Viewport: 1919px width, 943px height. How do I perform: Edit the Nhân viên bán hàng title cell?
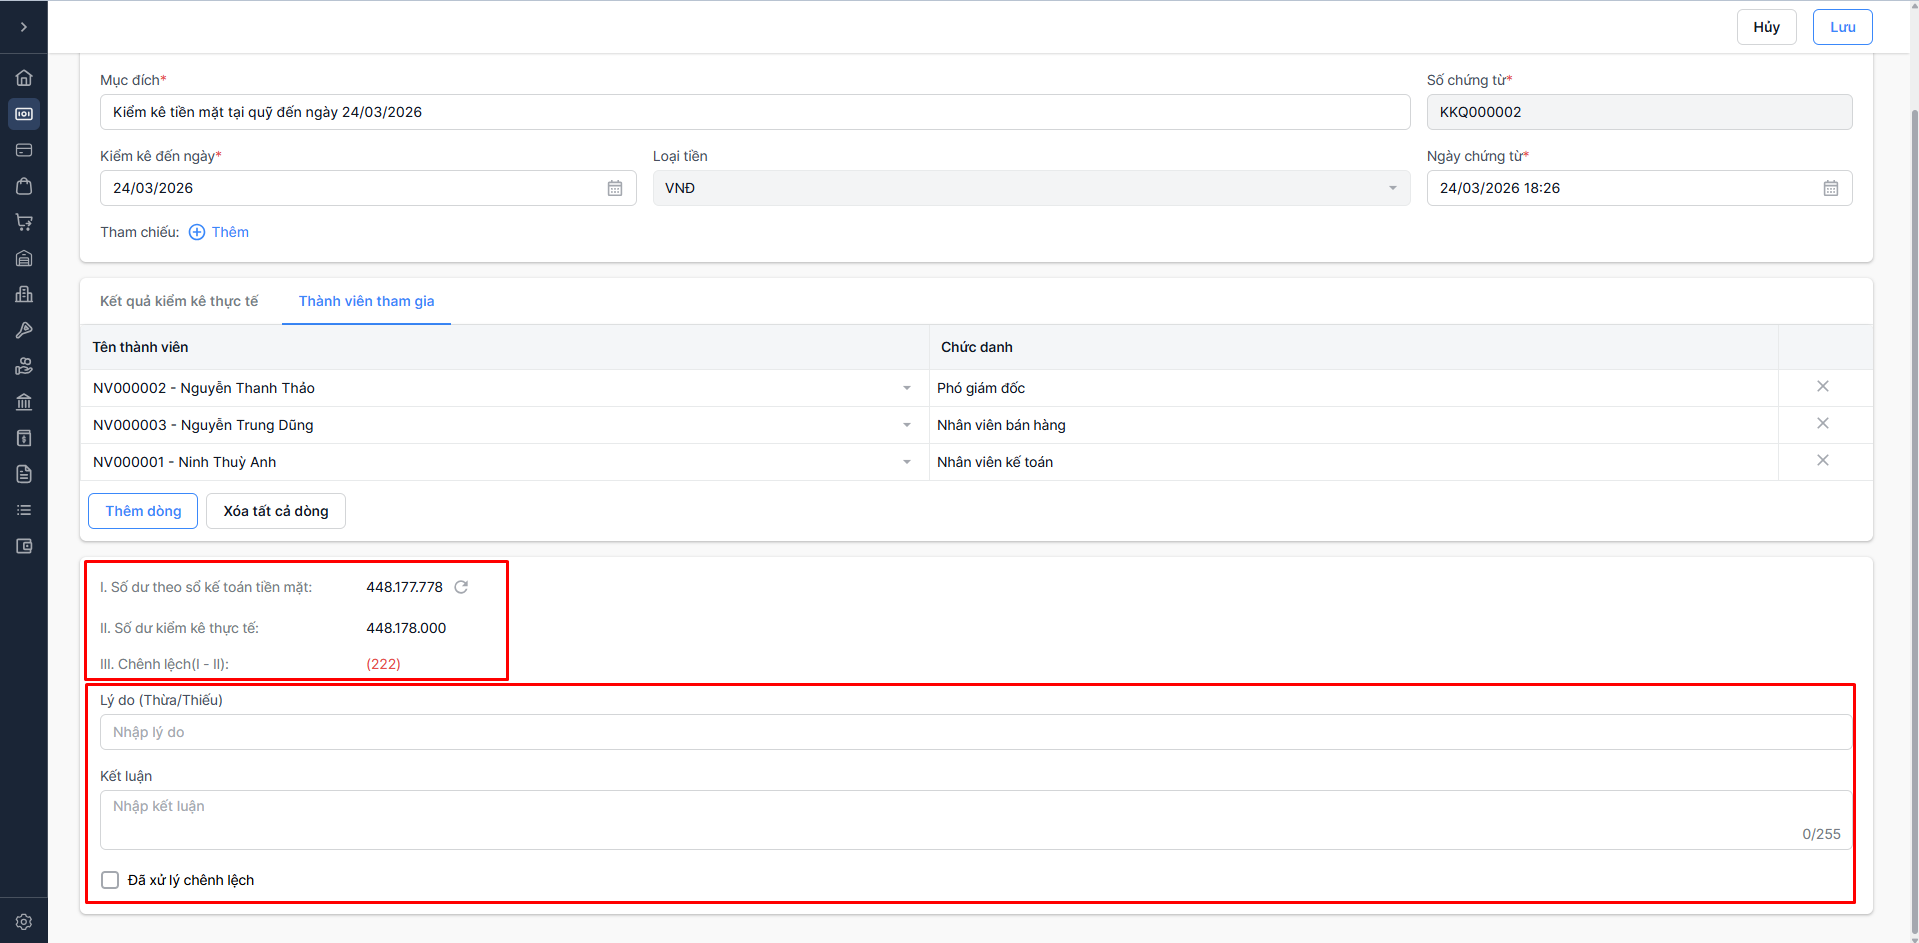pos(1353,425)
